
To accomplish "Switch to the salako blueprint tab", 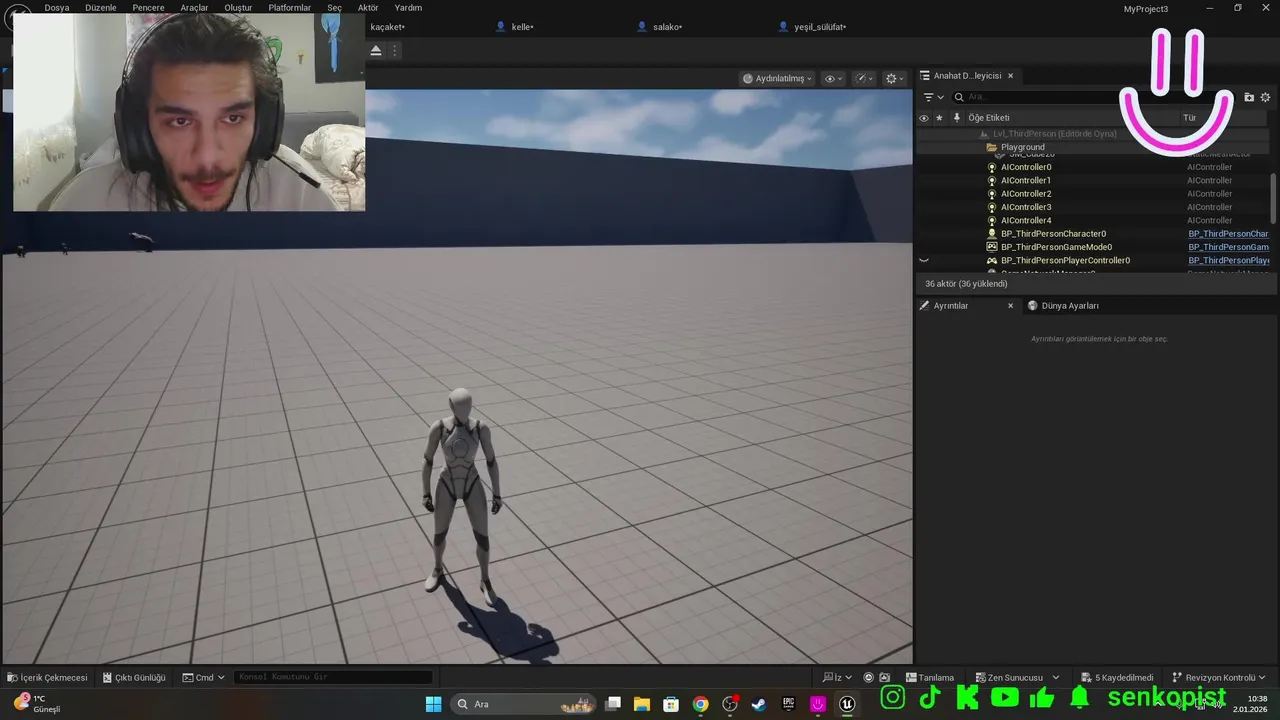I will pos(666,27).
